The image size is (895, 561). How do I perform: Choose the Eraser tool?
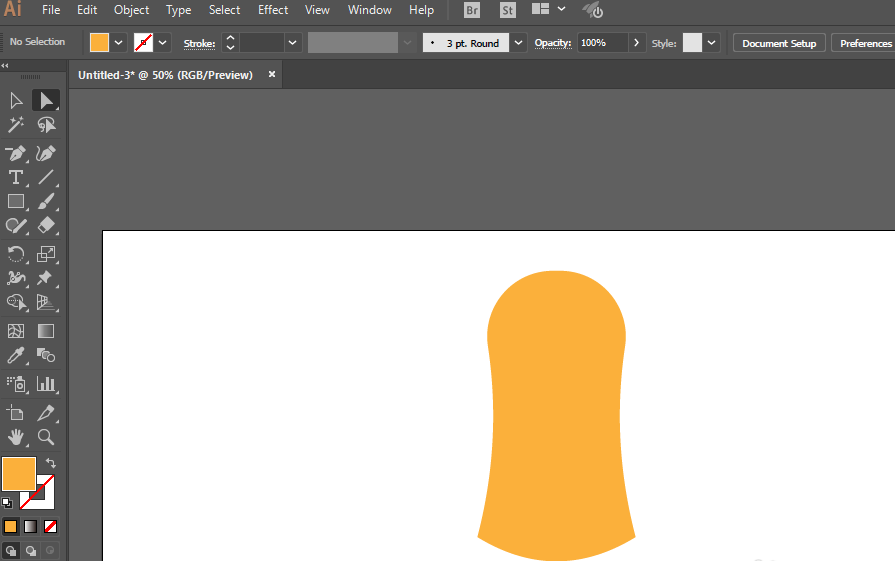pyautogui.click(x=46, y=225)
